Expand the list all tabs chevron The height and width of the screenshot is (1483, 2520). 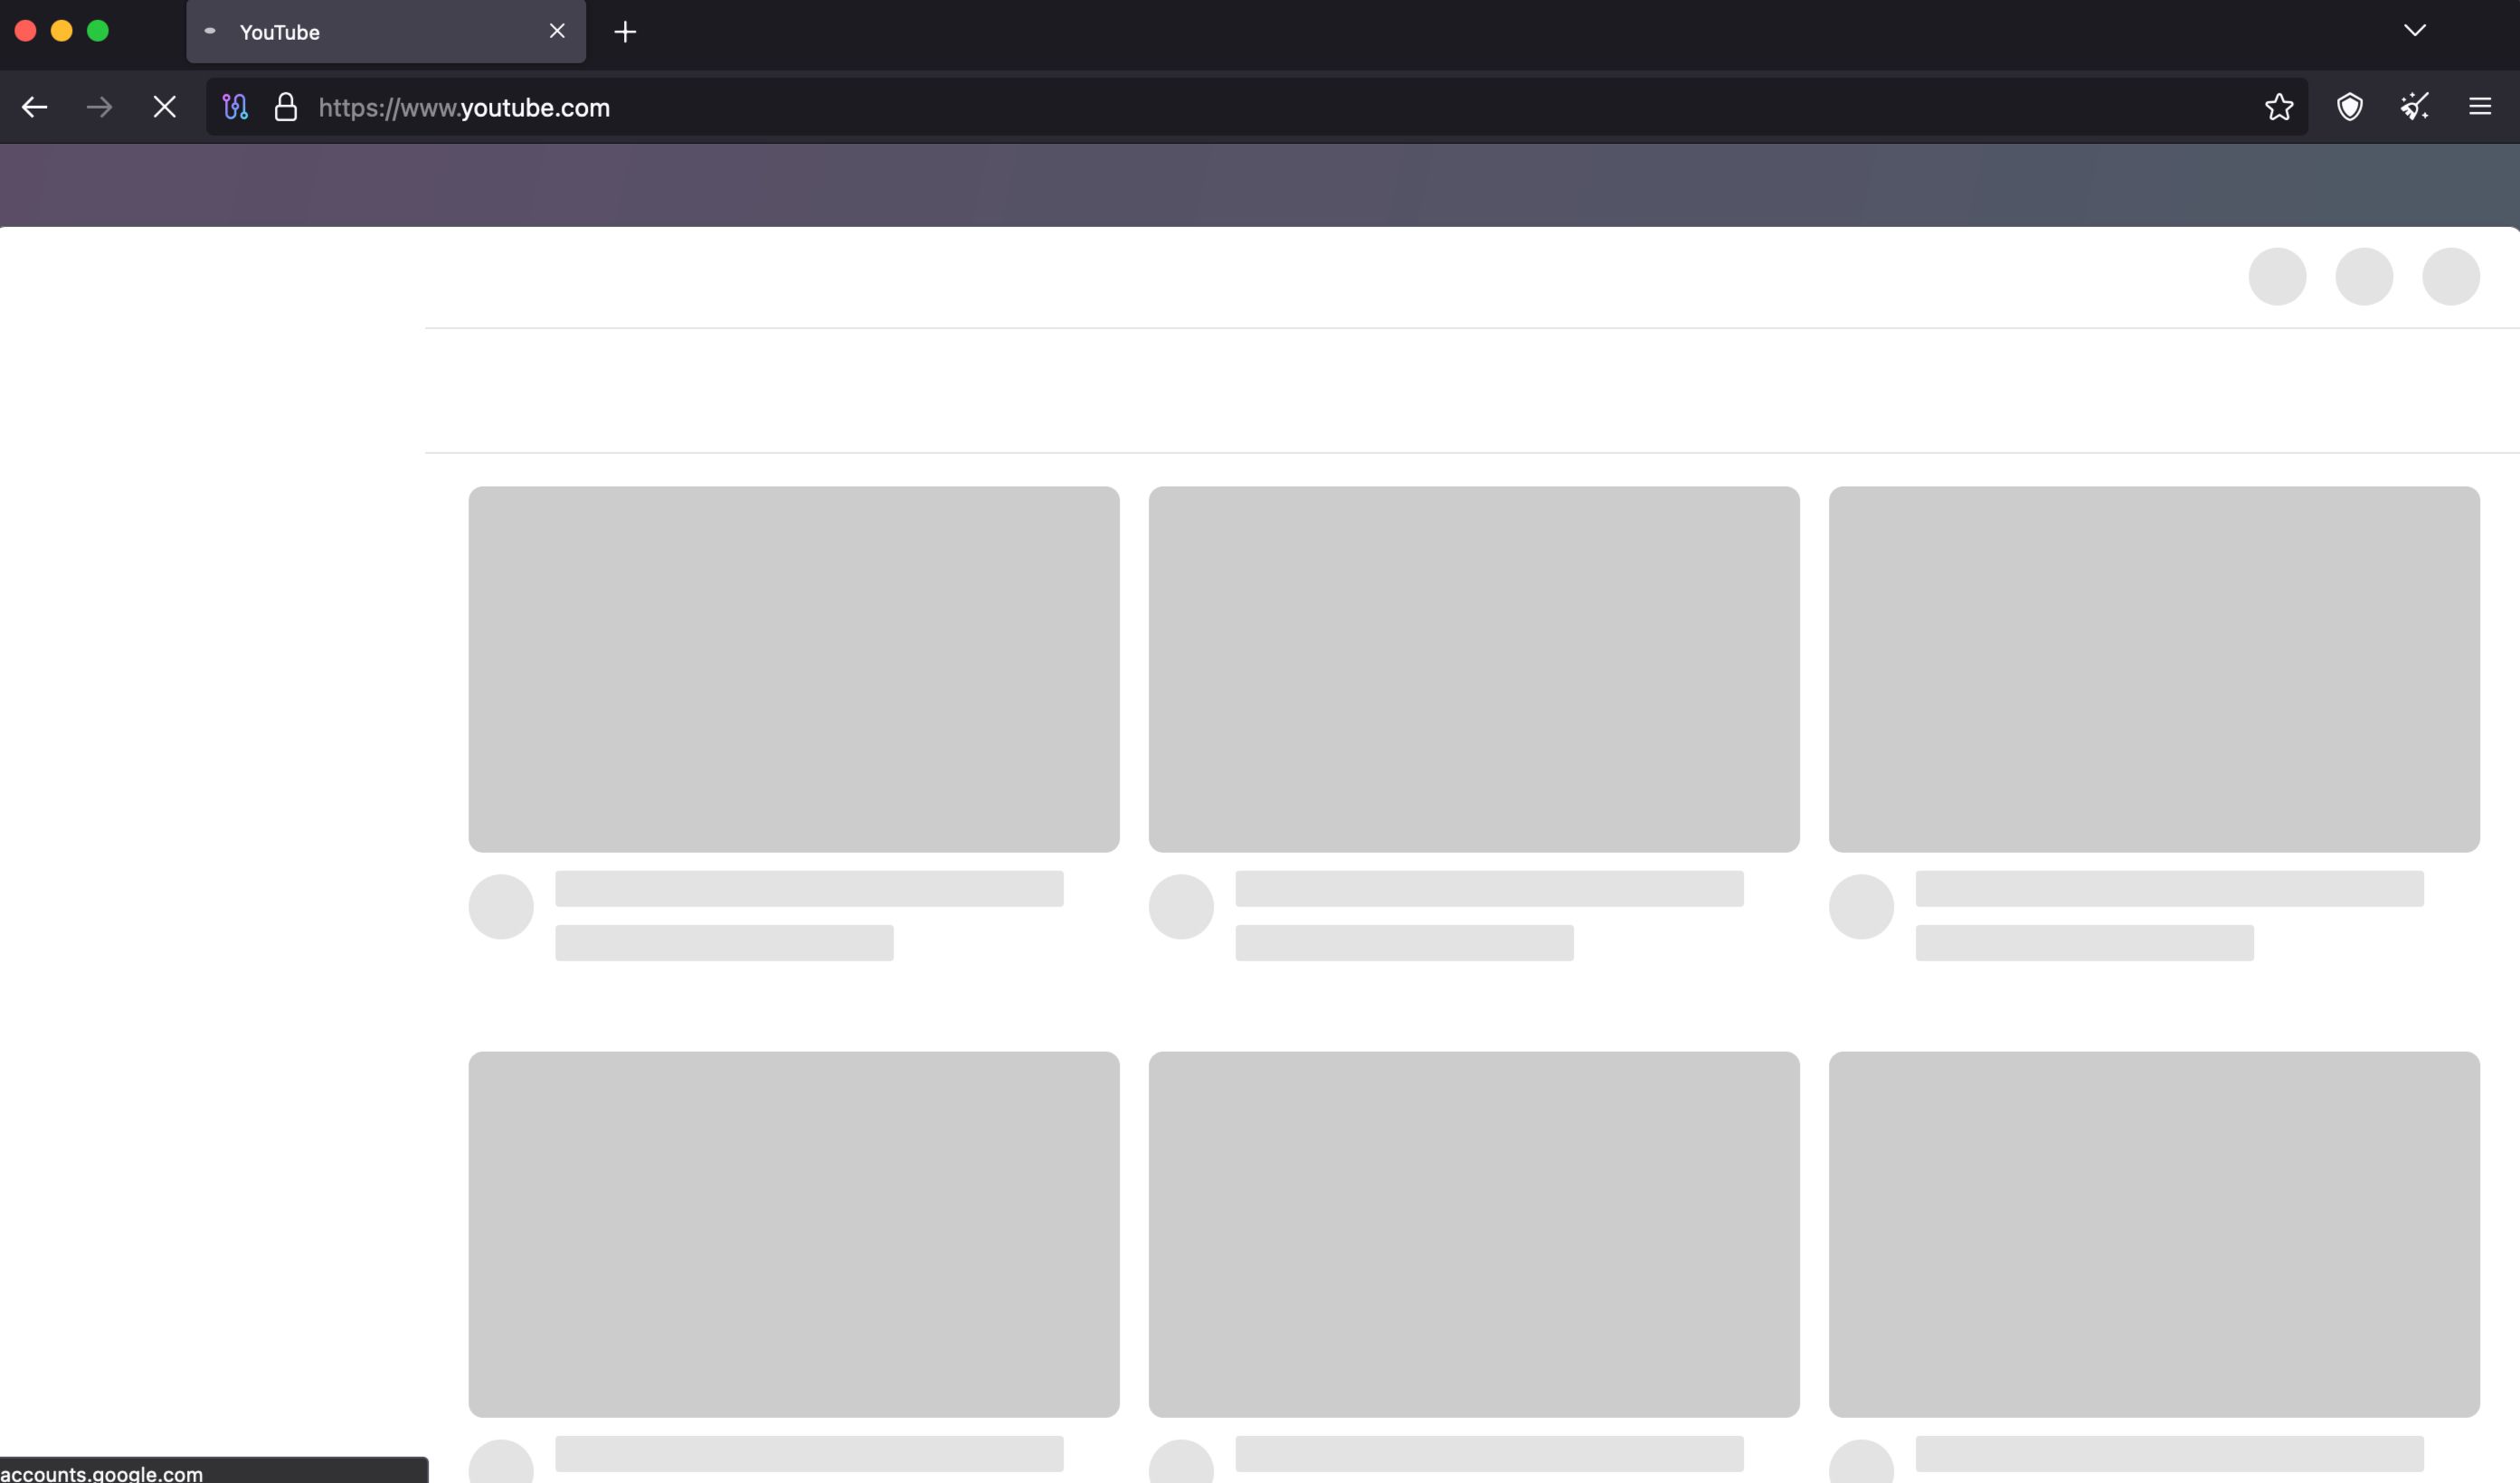(2415, 31)
